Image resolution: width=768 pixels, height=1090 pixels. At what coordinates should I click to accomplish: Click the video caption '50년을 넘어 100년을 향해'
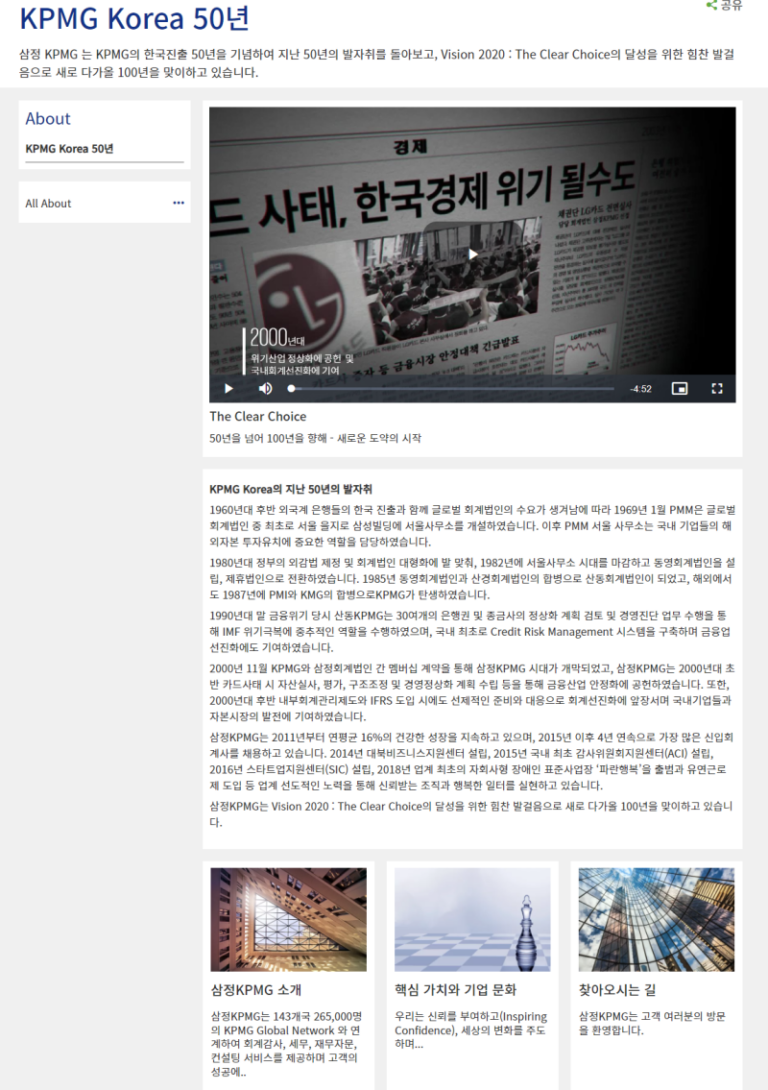tap(315, 438)
